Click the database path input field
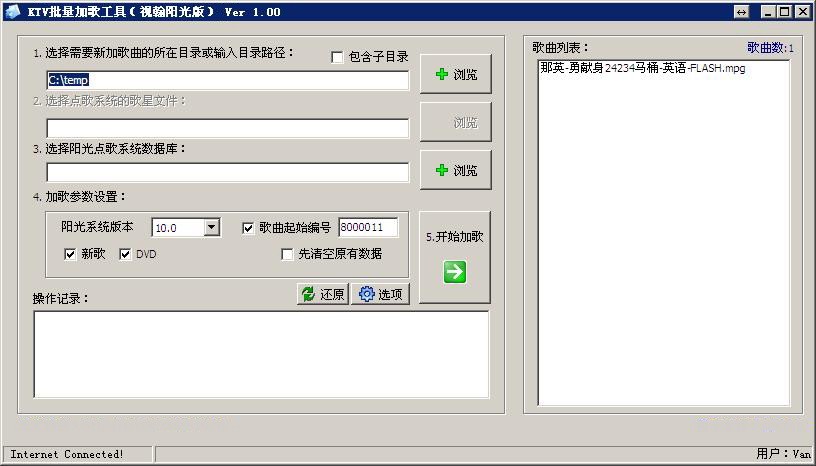 tap(227, 172)
